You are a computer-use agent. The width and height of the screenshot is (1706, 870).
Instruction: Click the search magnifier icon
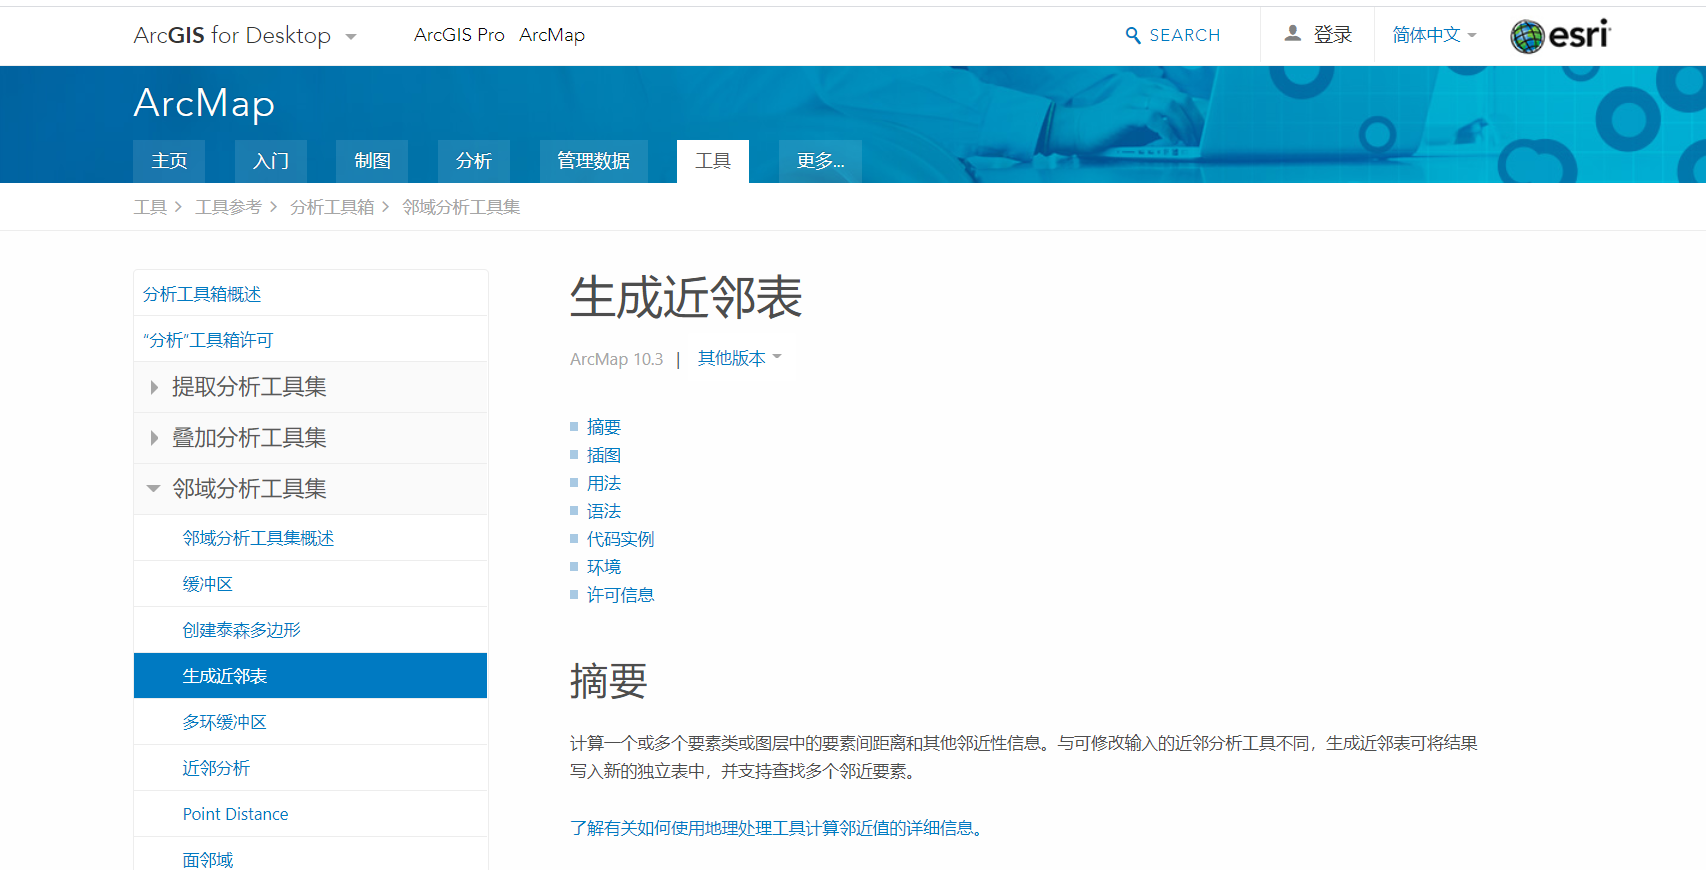pyautogui.click(x=1133, y=35)
